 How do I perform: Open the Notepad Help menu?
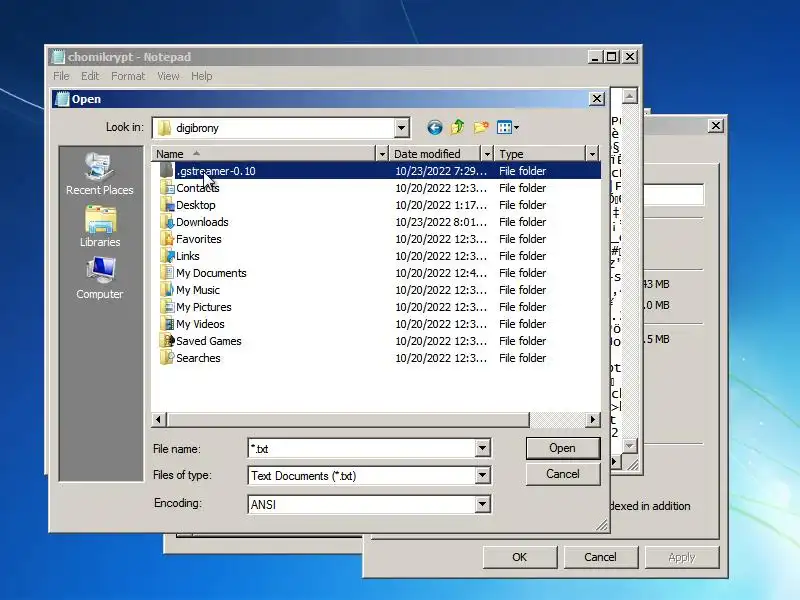202,76
